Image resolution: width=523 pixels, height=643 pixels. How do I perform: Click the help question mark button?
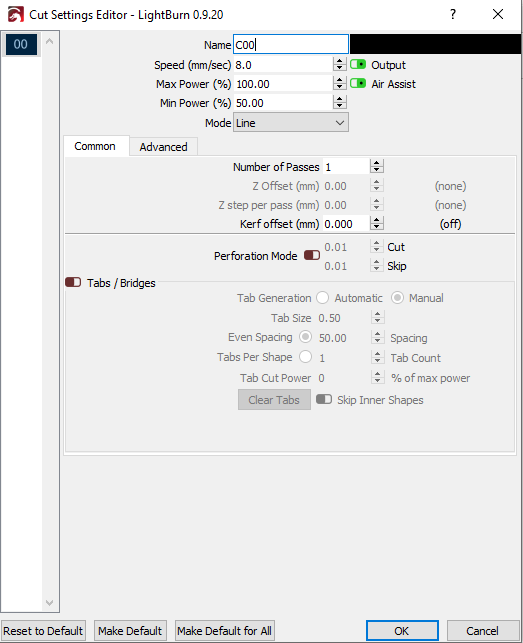452,14
